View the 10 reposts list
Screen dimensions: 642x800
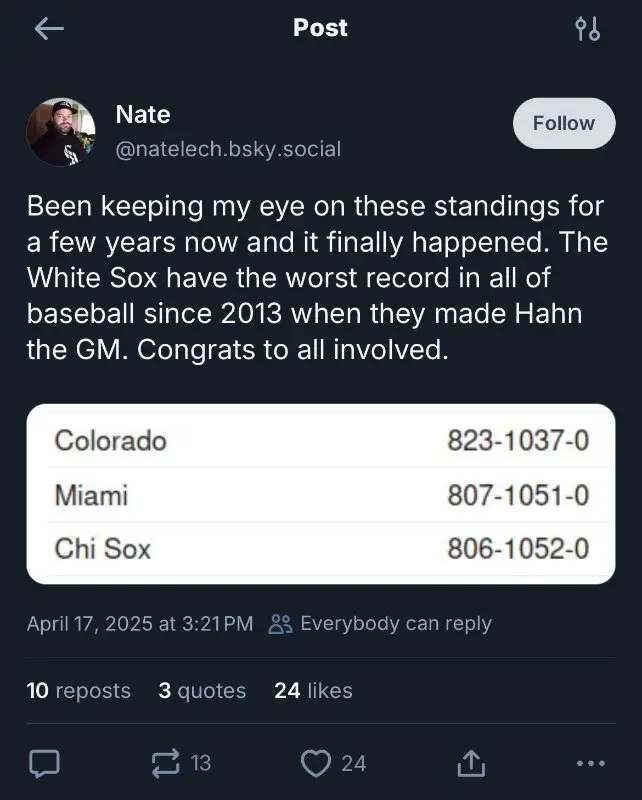point(78,690)
